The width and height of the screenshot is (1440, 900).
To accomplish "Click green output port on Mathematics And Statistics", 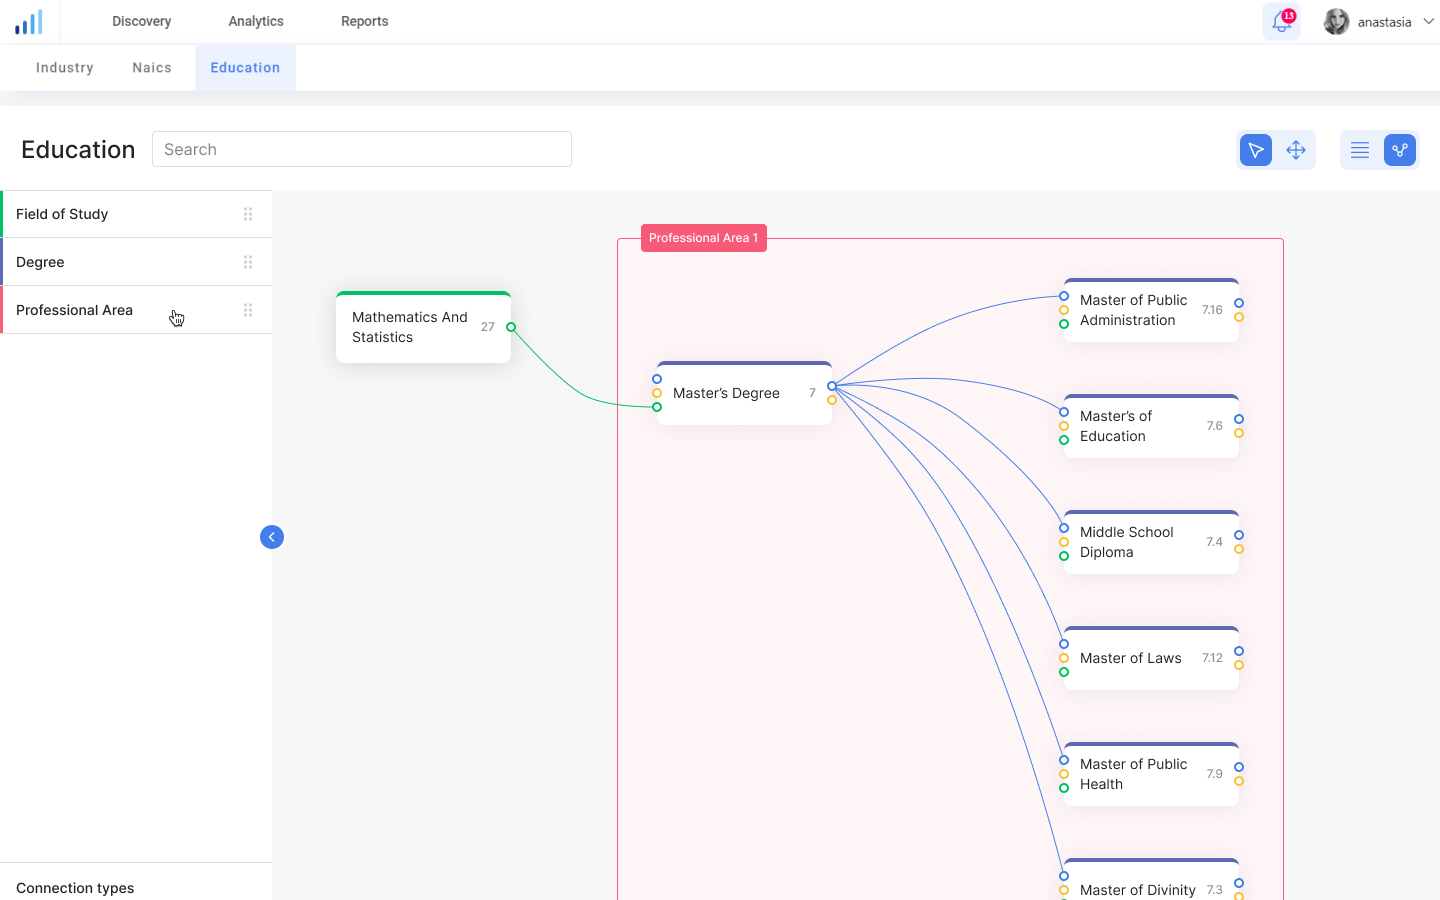I will [x=511, y=327].
